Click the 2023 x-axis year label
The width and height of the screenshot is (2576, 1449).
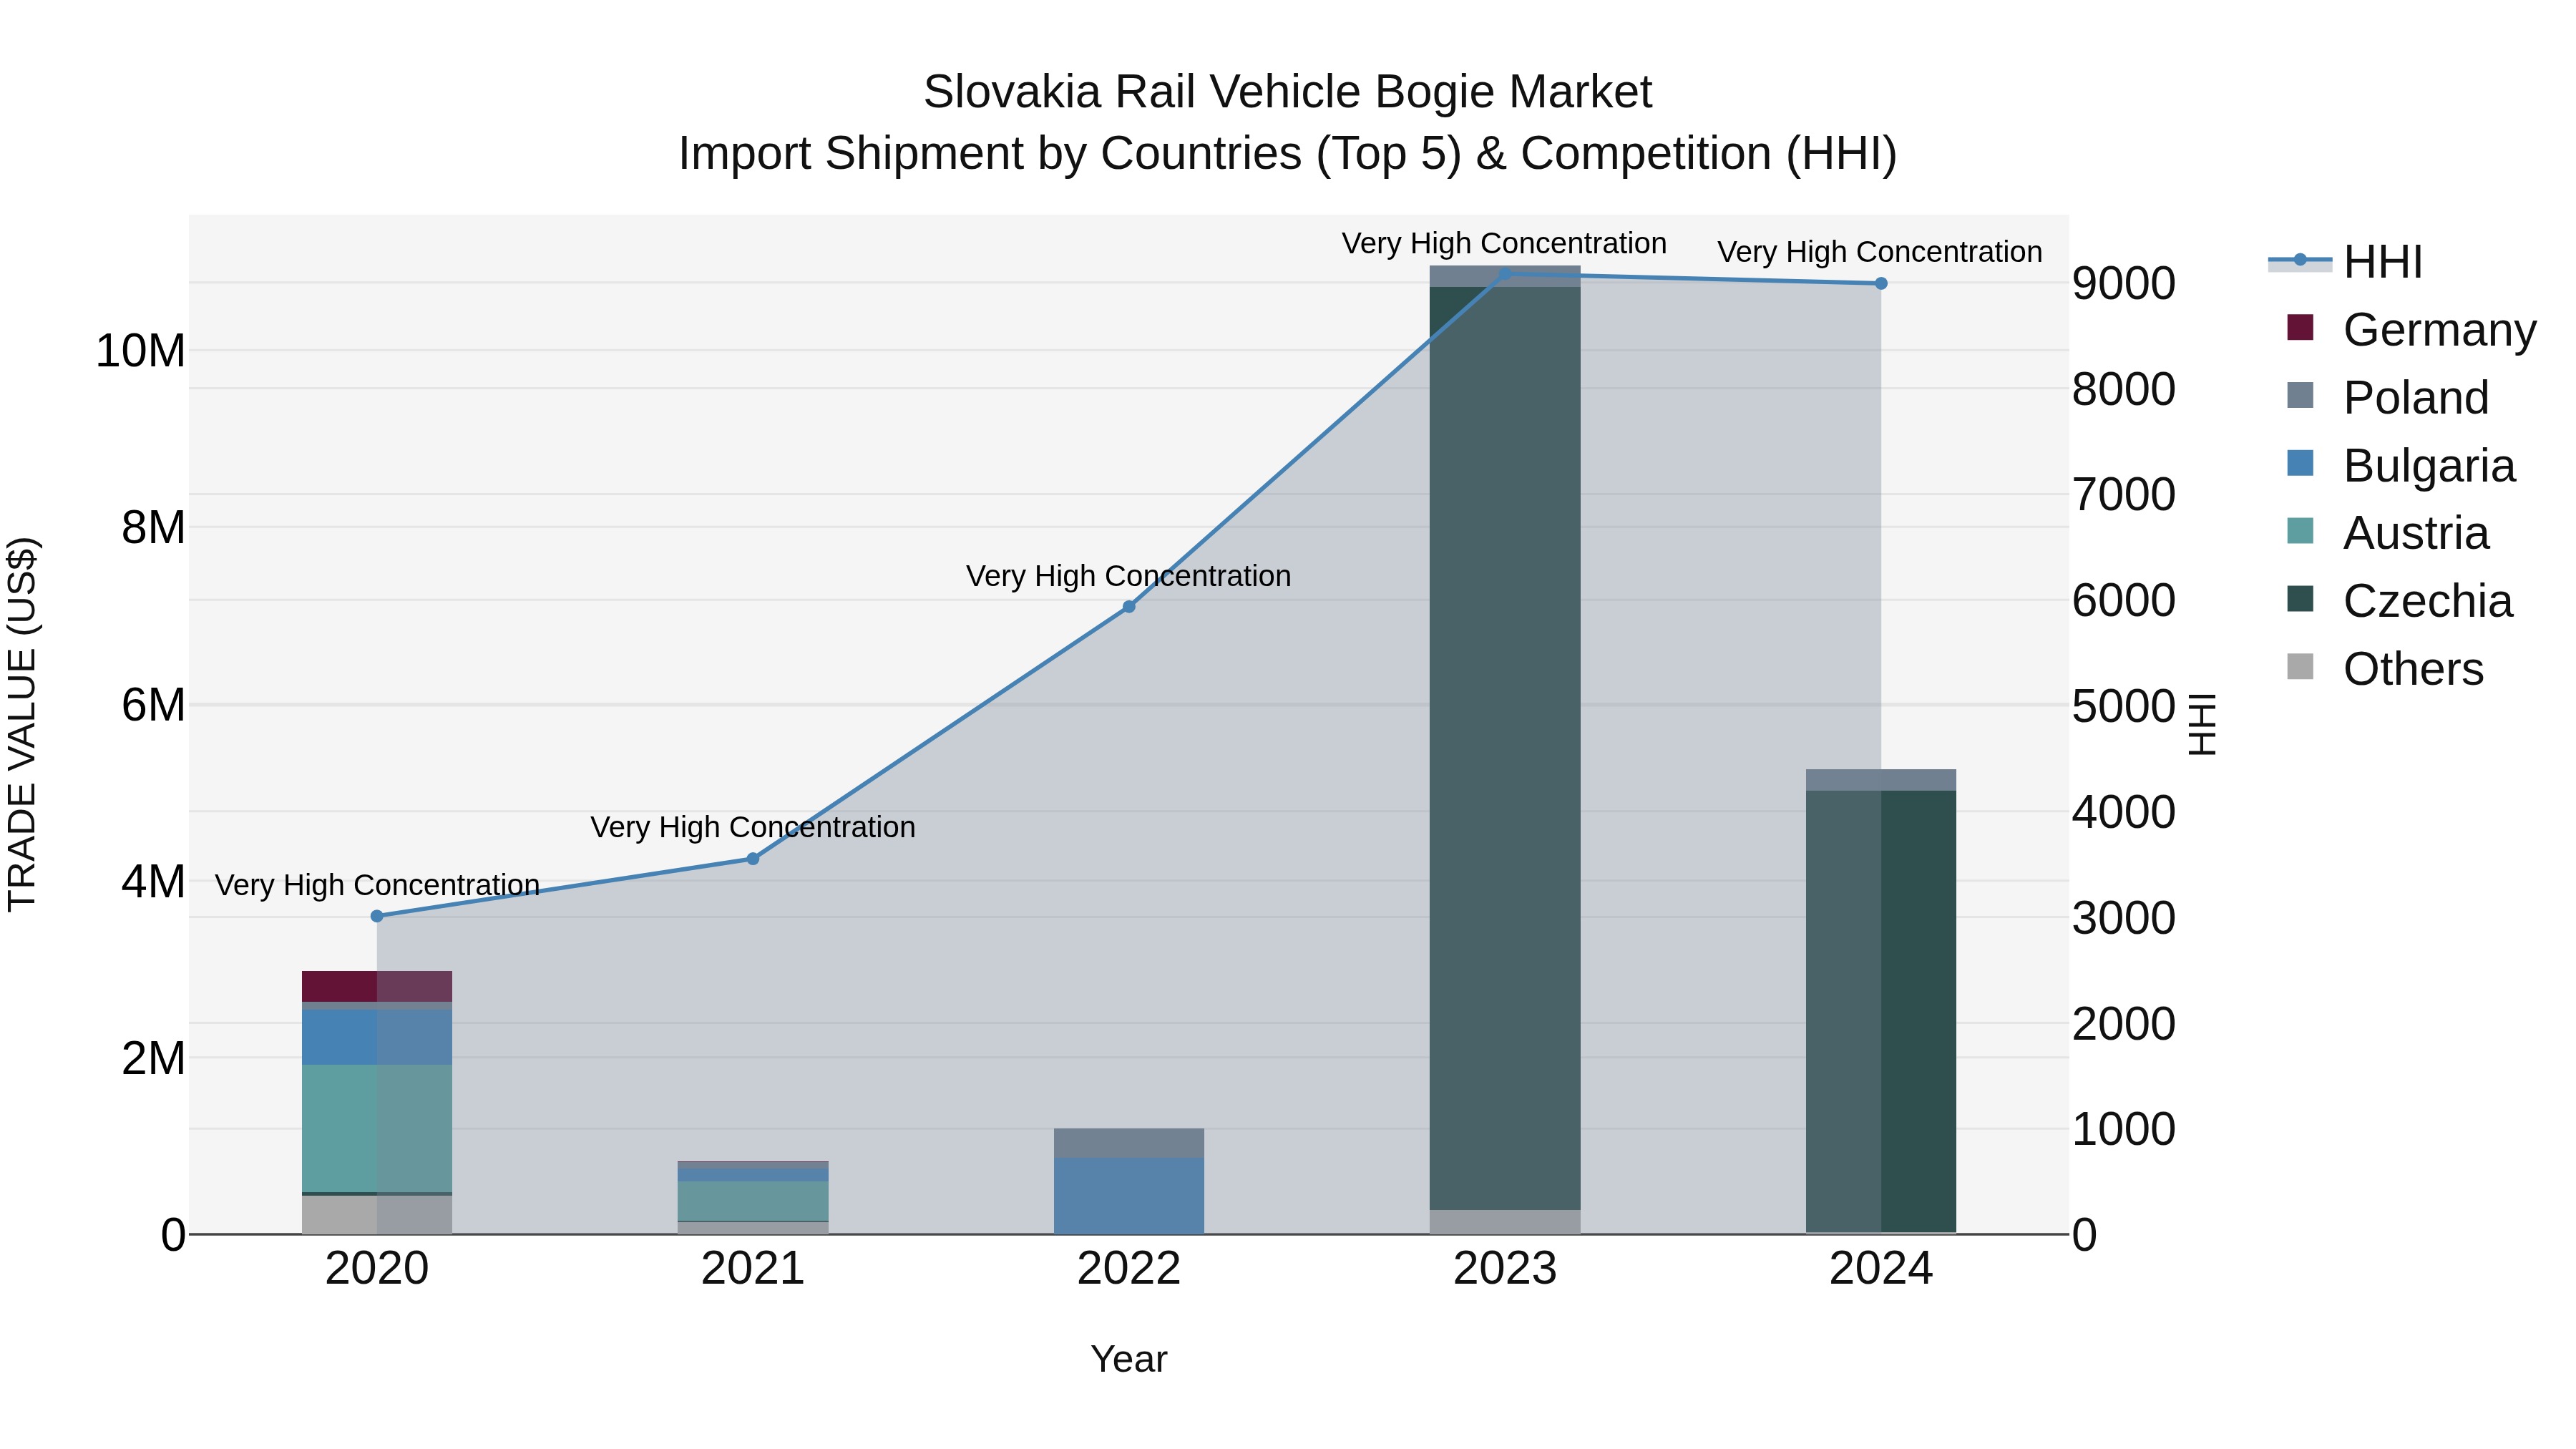point(1505,1269)
